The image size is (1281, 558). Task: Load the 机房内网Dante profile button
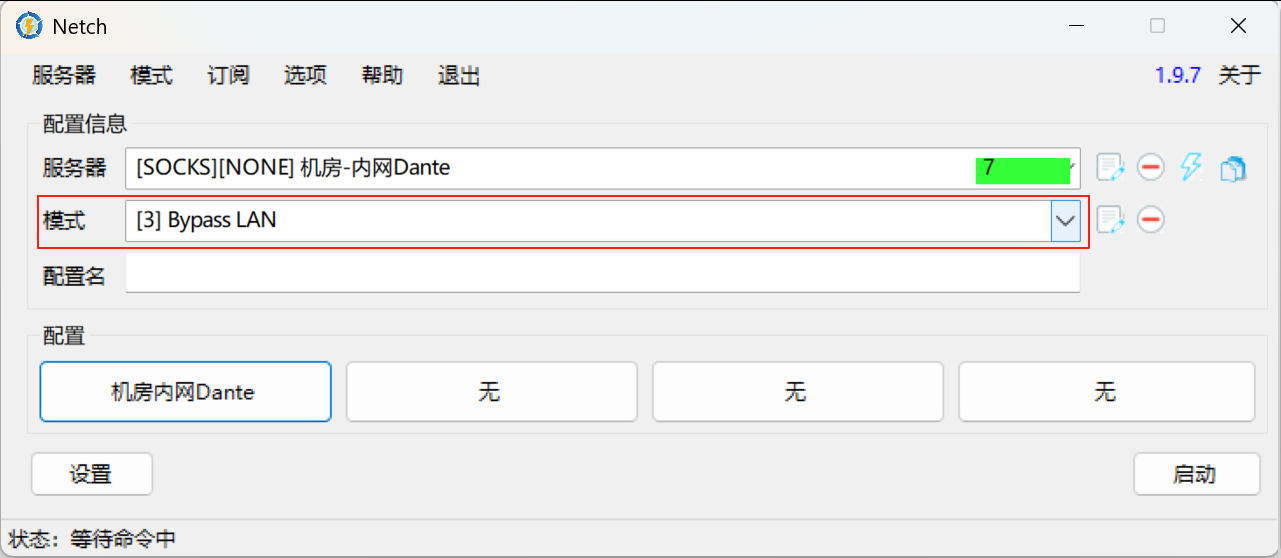(185, 392)
